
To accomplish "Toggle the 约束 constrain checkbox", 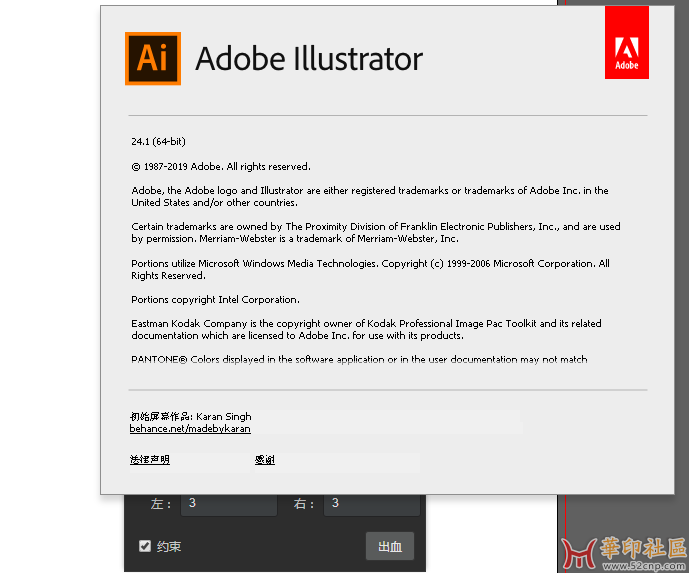I will 145,546.
